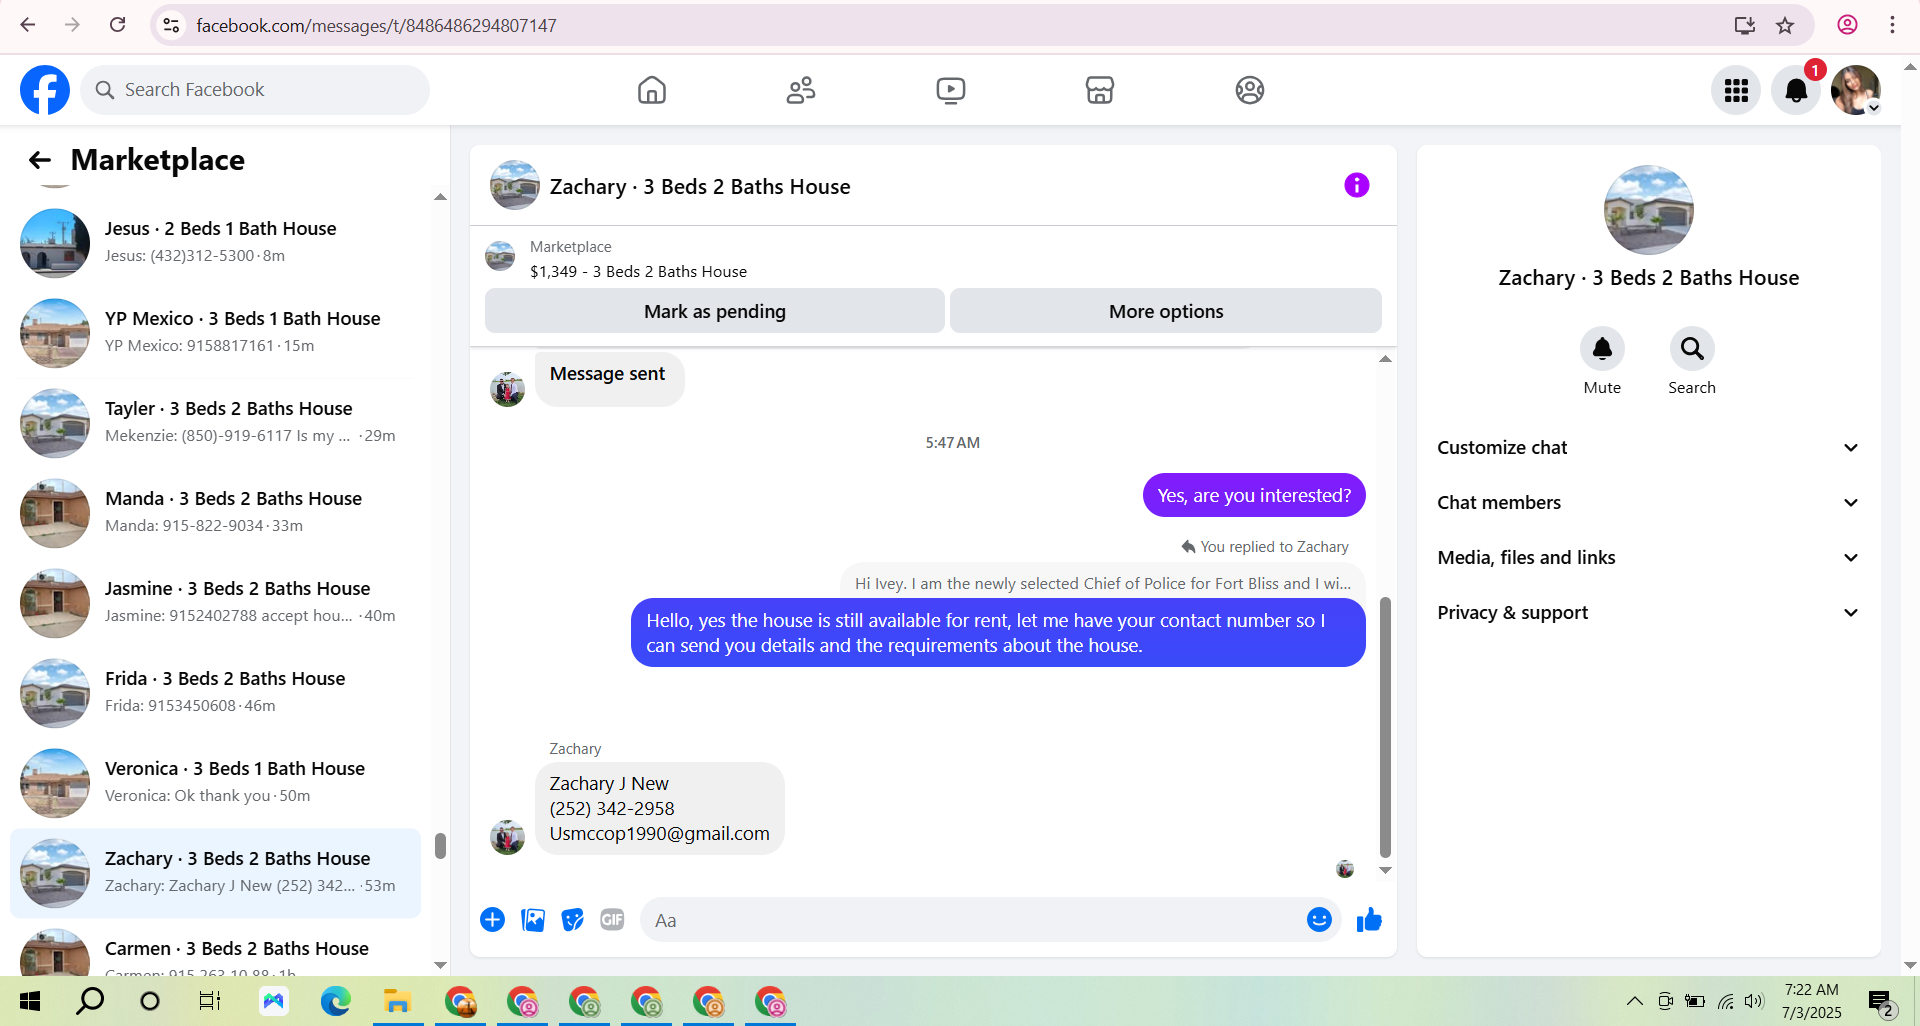Click the chat messages vertical scrollbar
This screenshot has width=1920, height=1026.
[x=1385, y=728]
